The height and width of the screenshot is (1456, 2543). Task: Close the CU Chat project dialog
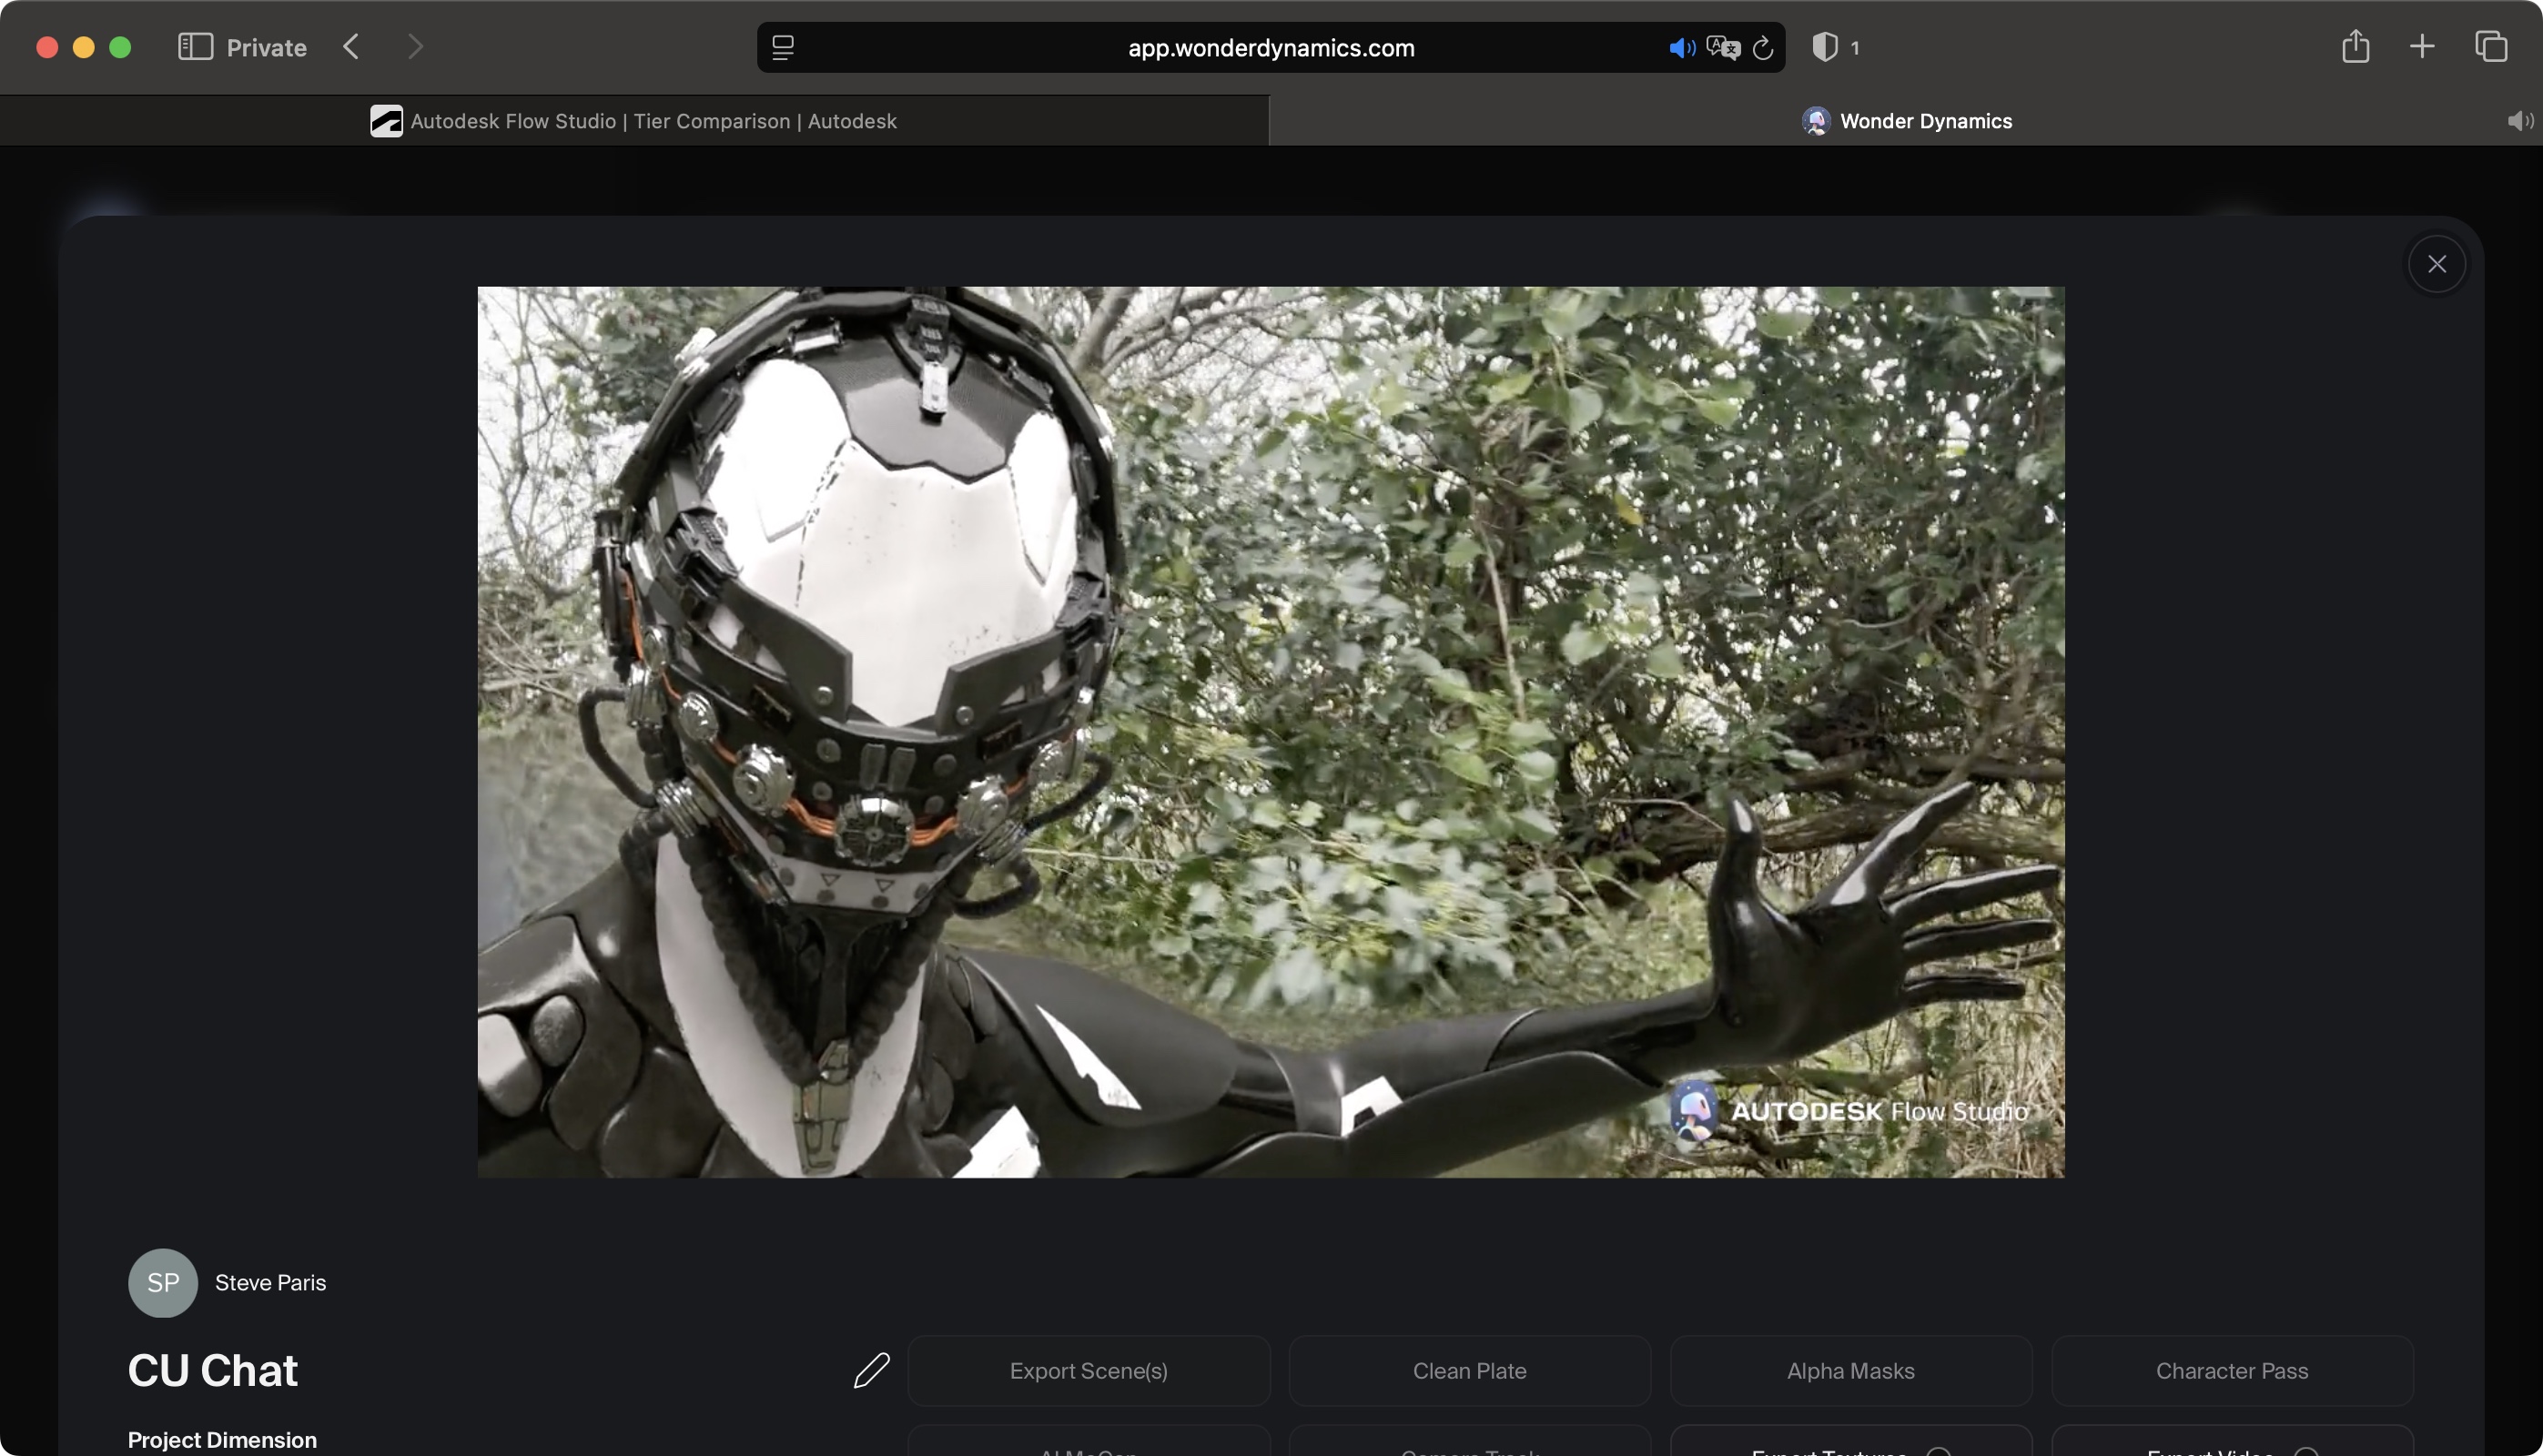(2437, 264)
